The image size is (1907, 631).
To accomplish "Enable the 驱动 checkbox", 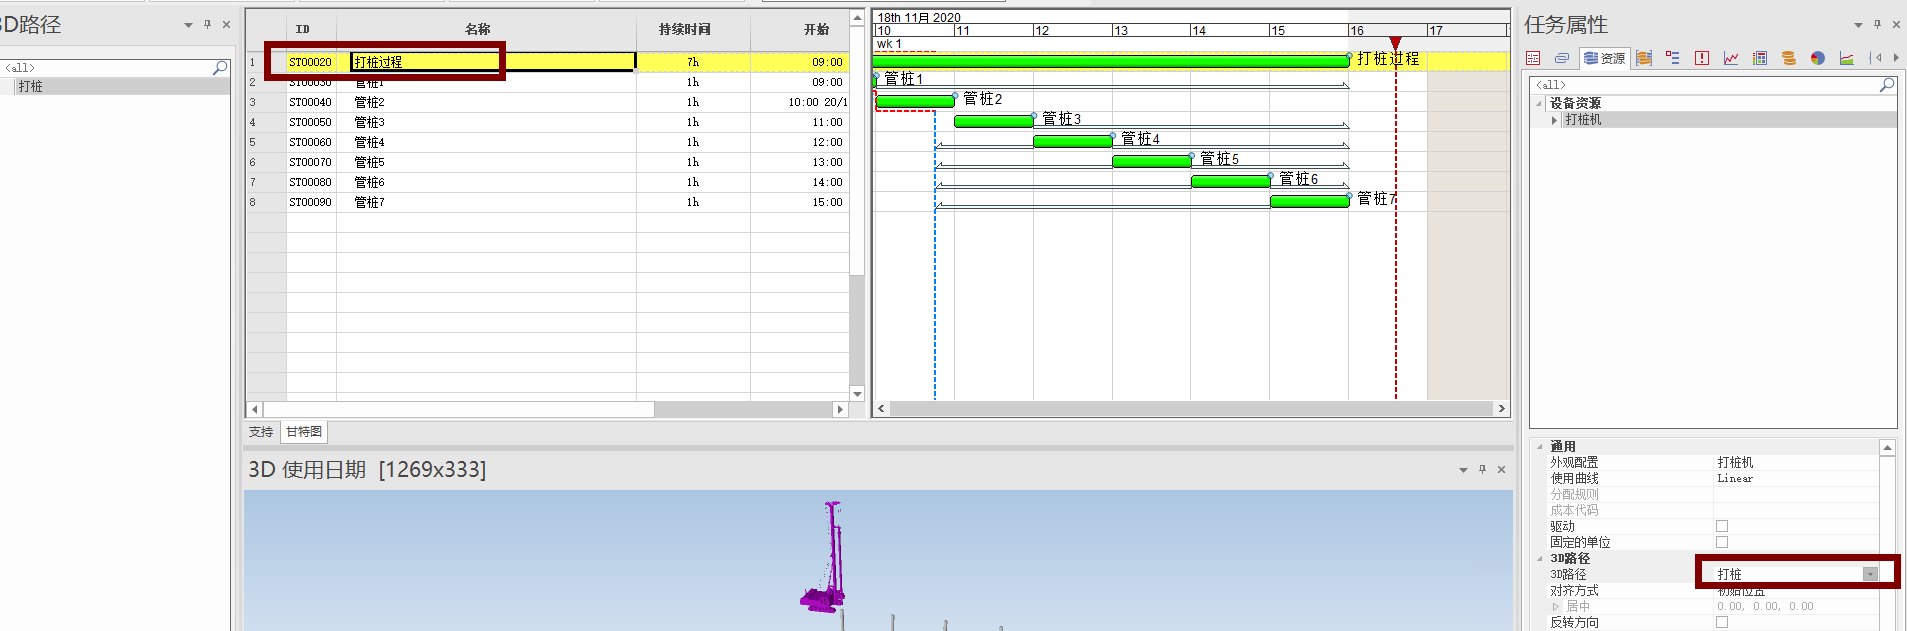I will tap(1722, 526).
